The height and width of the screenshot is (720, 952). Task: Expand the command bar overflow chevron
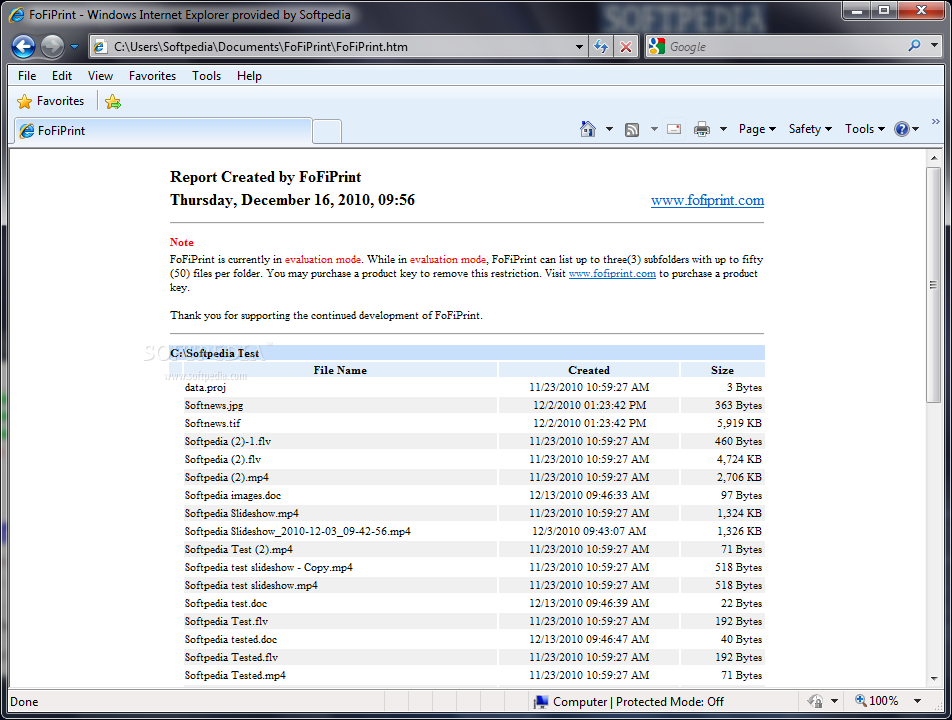coord(935,122)
